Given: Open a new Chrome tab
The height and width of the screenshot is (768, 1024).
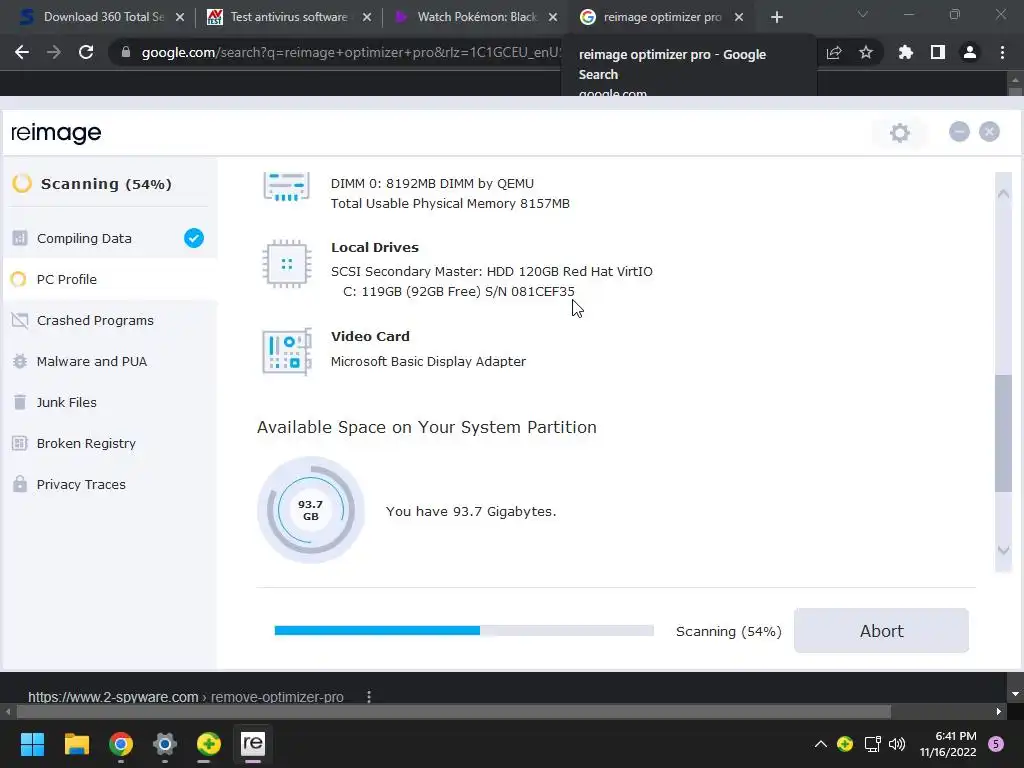Looking at the screenshot, I should click(x=776, y=17).
